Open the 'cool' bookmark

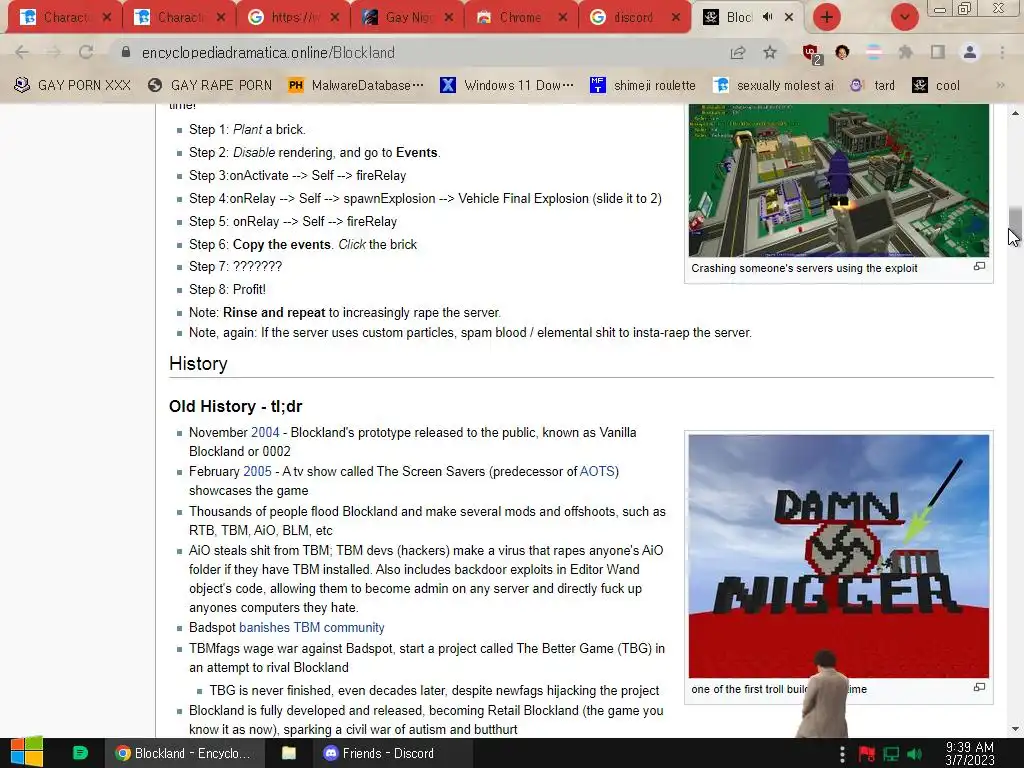[936, 85]
